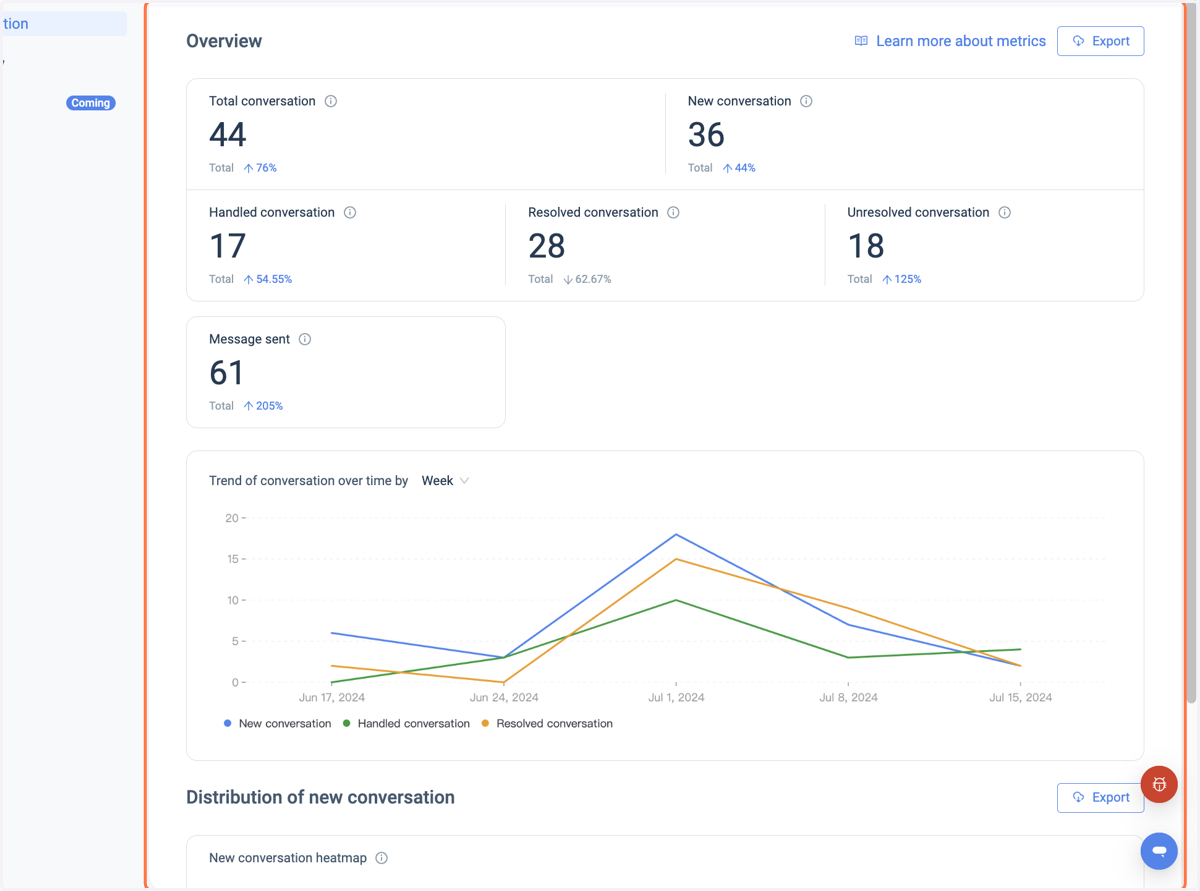Click Trend of conversation over time by label
The height and width of the screenshot is (891, 1200).
(308, 481)
